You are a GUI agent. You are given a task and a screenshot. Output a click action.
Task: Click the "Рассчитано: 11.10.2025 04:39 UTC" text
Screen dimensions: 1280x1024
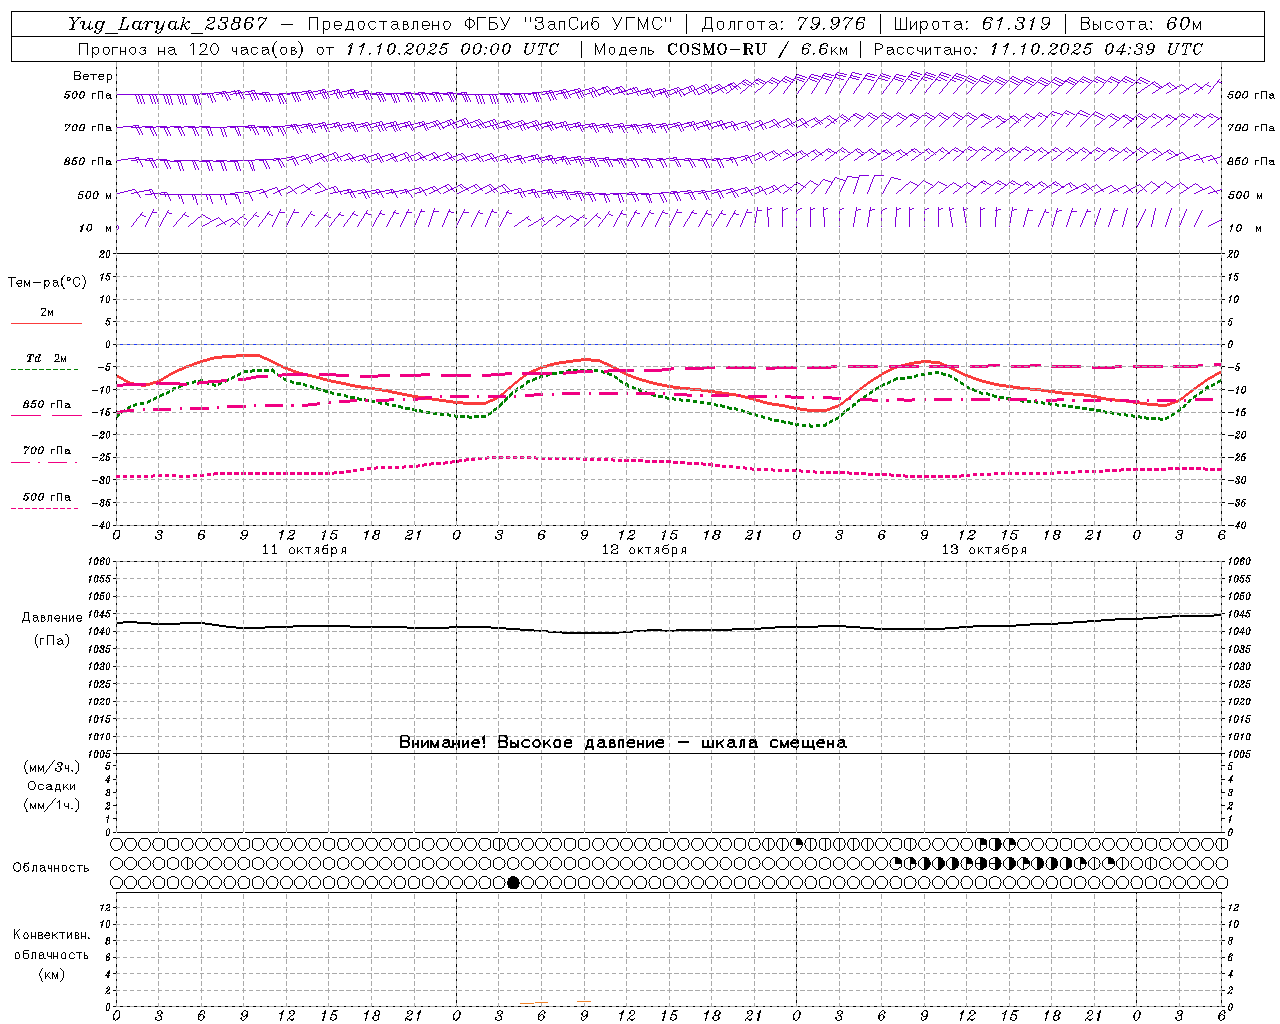(x=1038, y=49)
